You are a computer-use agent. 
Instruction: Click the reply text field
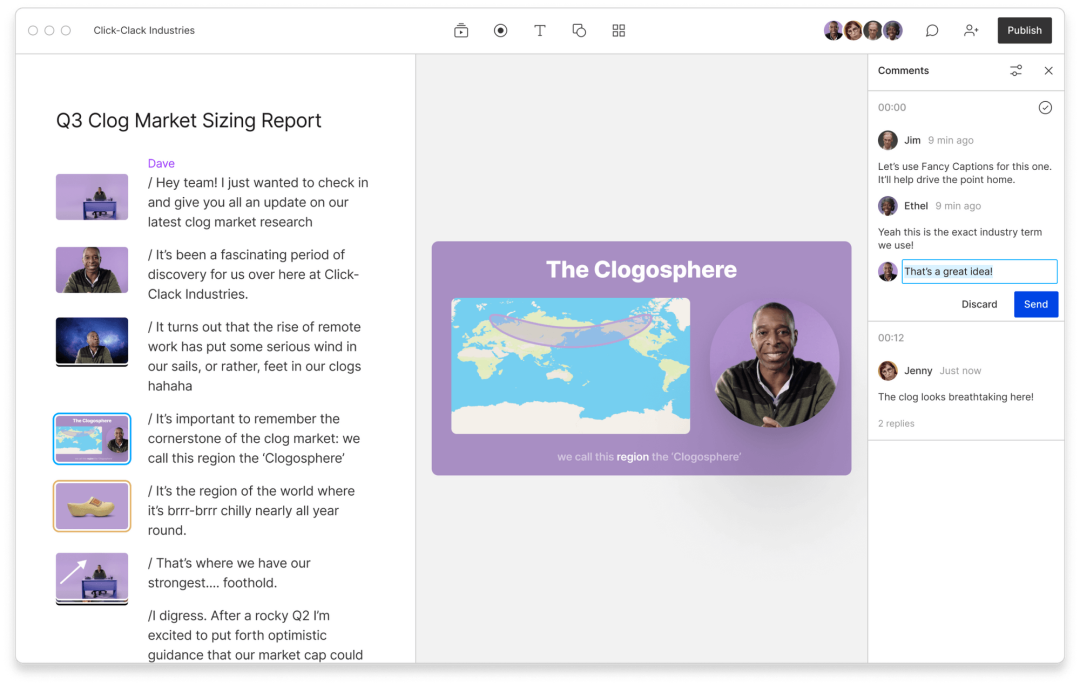click(979, 271)
